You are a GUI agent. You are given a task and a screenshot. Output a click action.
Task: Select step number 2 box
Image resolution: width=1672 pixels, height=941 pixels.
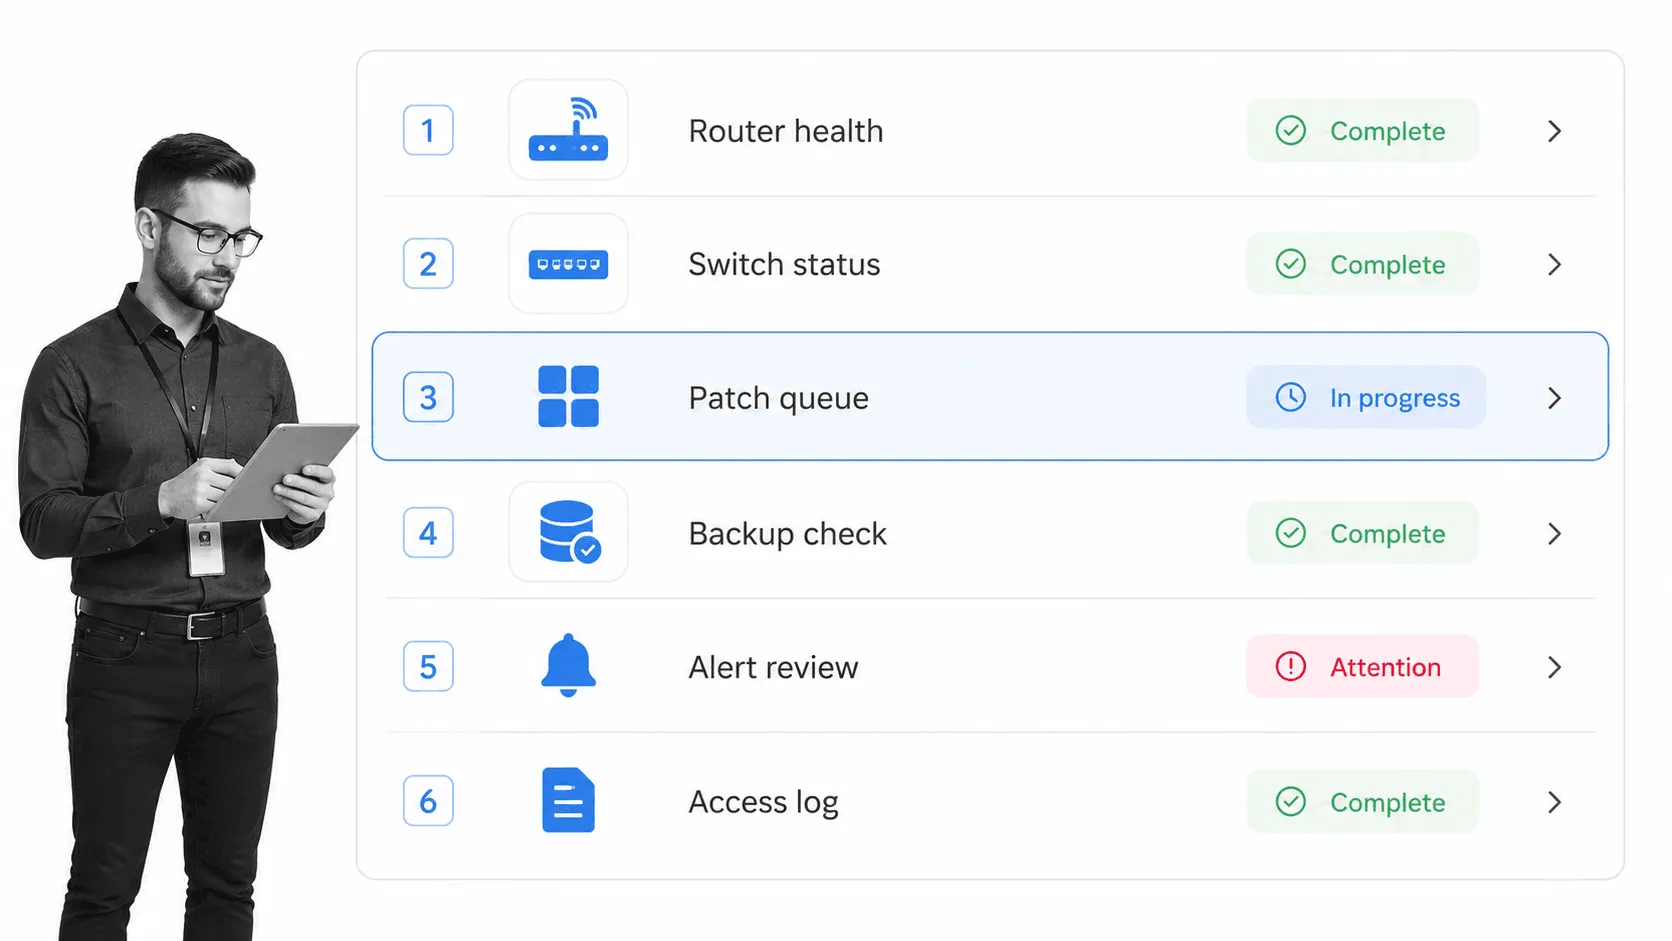coord(428,264)
